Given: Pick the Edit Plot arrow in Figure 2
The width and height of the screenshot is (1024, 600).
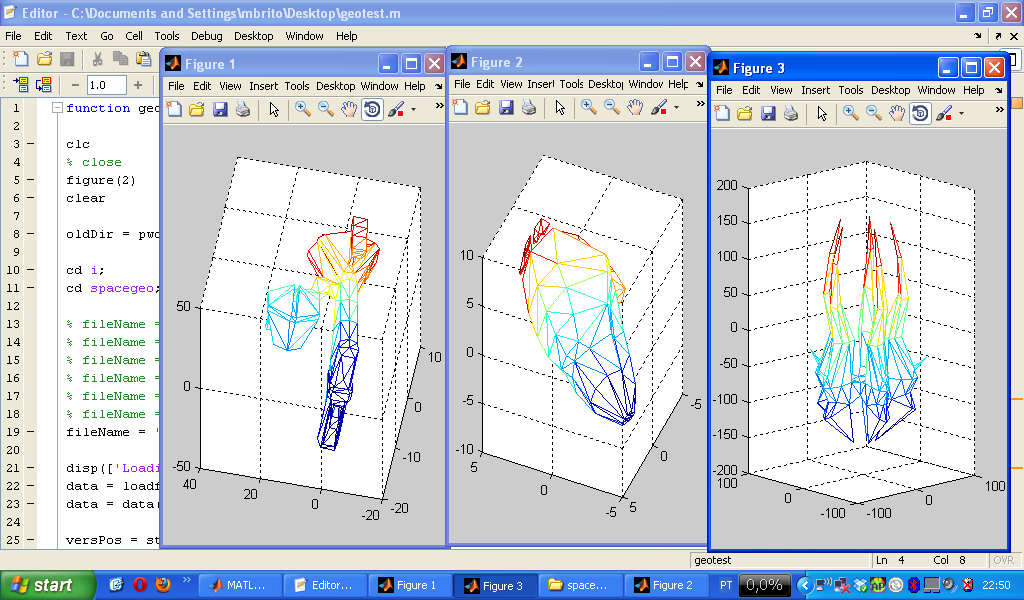Looking at the screenshot, I should tap(560, 108).
